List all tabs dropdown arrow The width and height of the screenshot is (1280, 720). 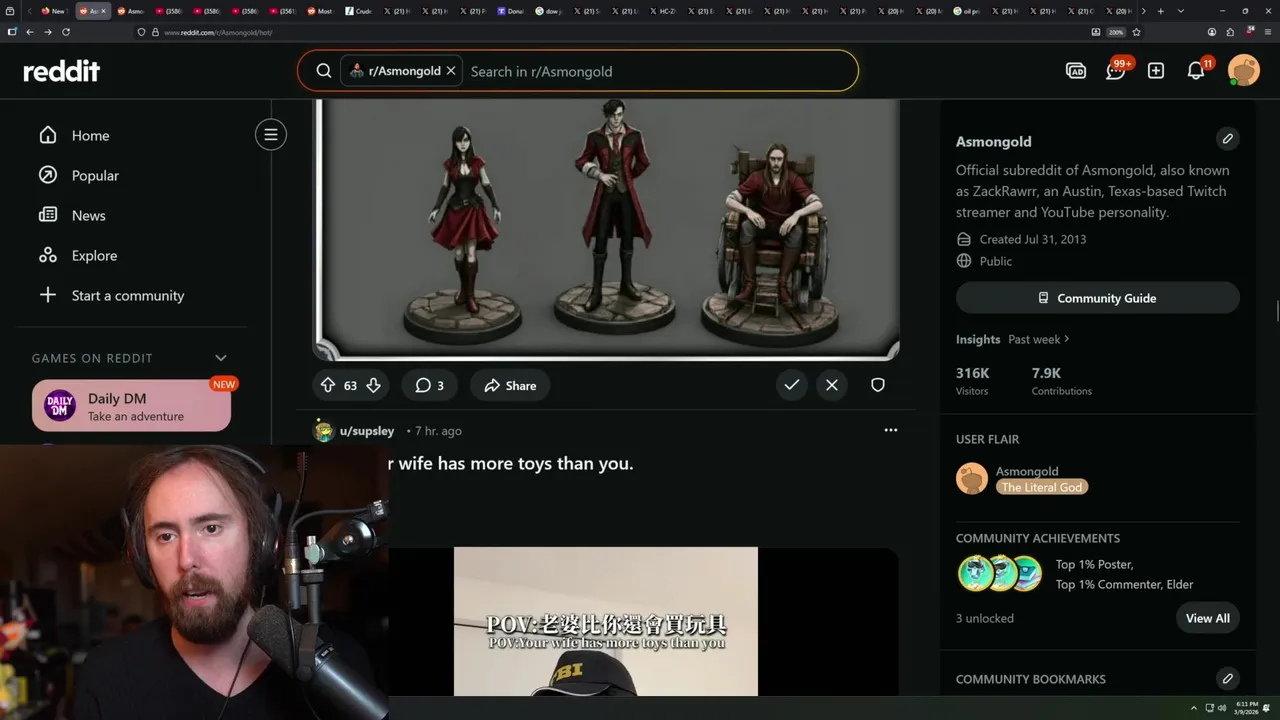click(1181, 11)
